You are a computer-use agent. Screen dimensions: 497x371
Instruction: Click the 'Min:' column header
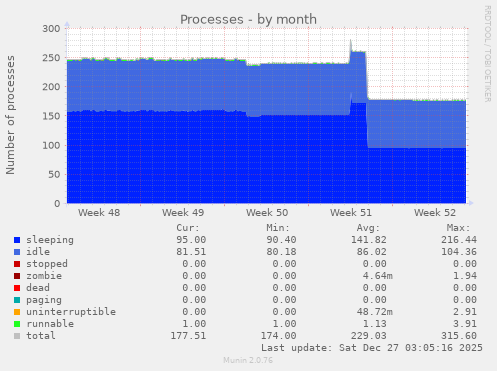pos(278,228)
